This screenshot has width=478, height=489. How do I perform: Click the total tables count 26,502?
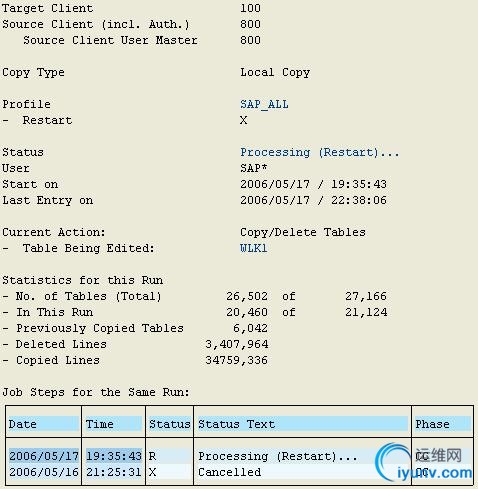(247, 296)
